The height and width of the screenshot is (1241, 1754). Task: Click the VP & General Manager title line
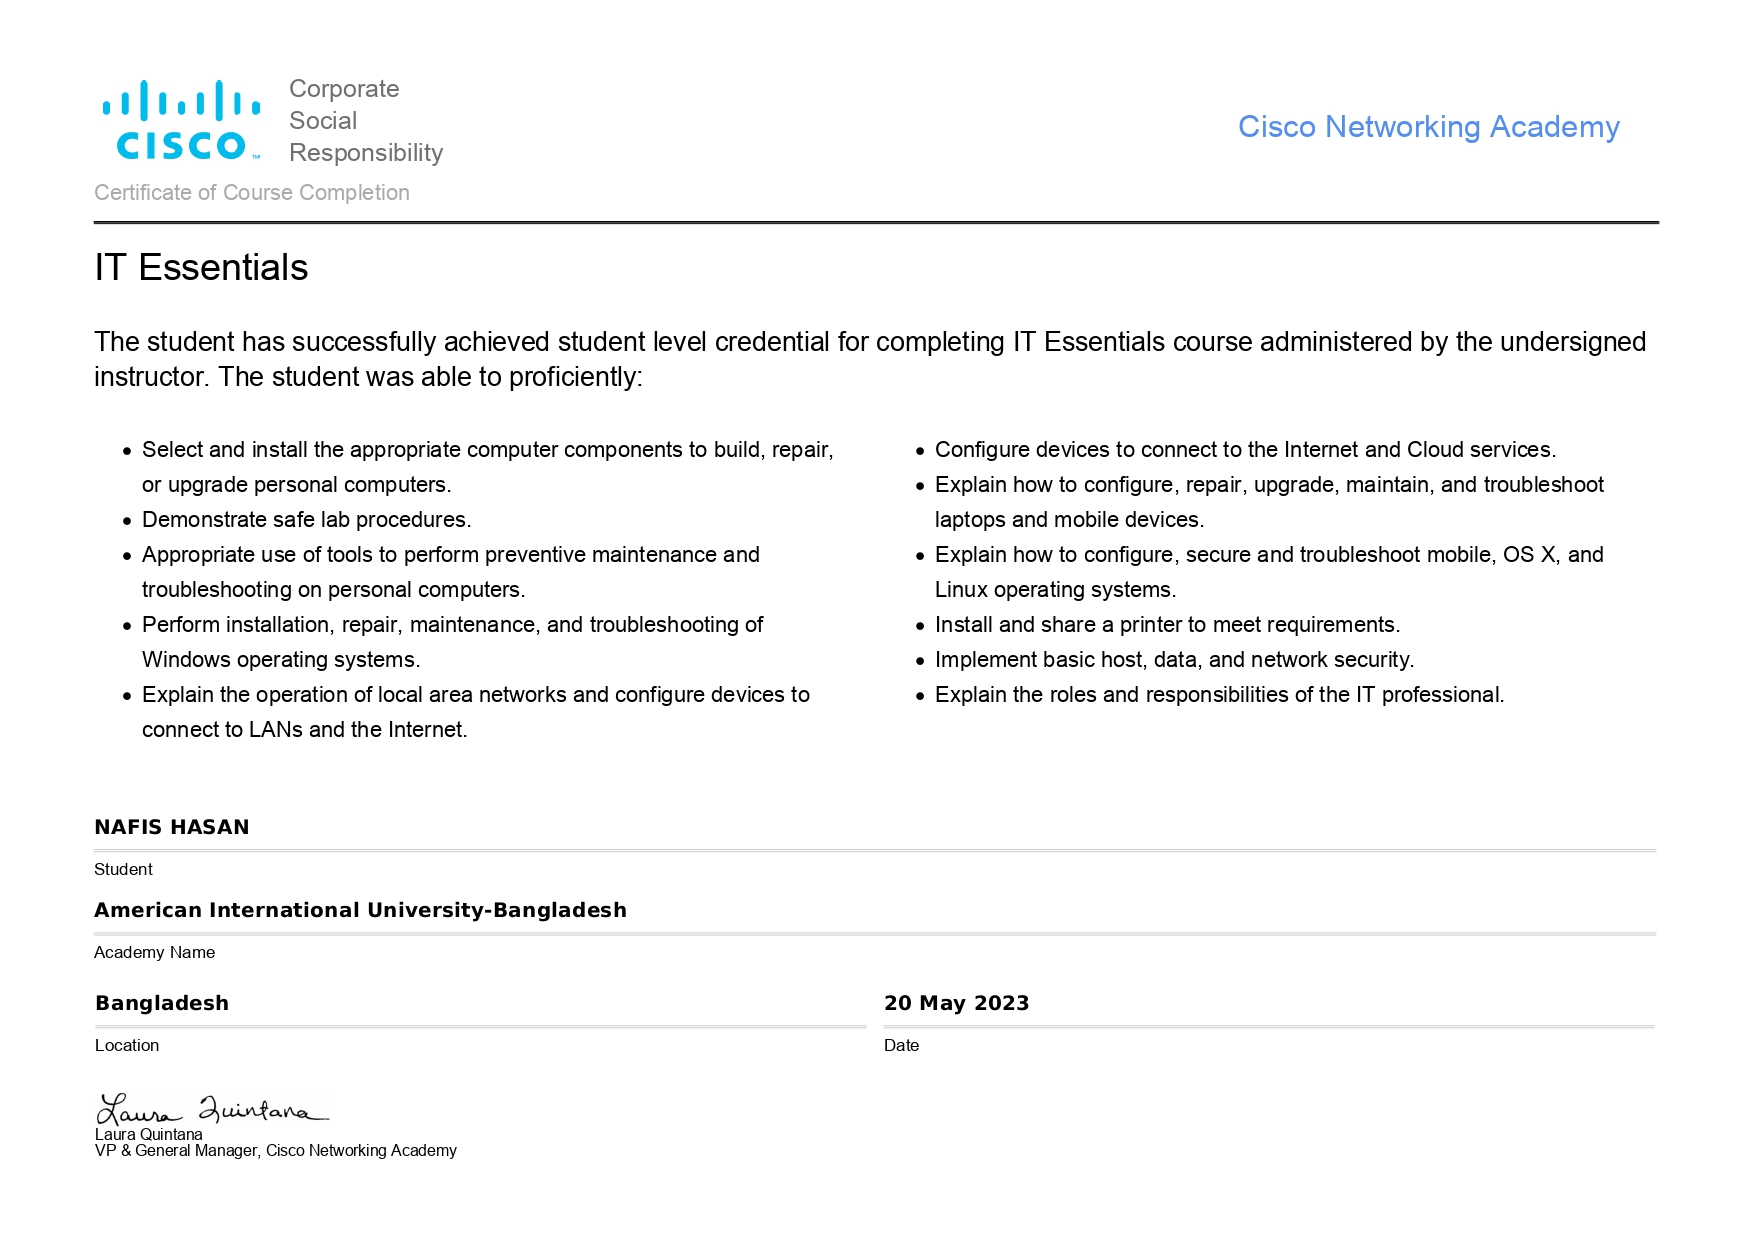[276, 1151]
